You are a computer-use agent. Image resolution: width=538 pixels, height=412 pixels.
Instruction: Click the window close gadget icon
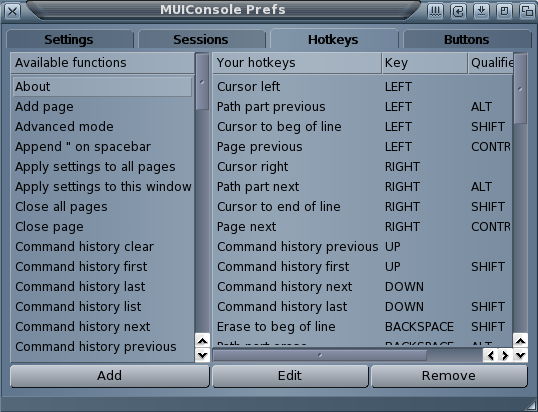pyautogui.click(x=12, y=11)
